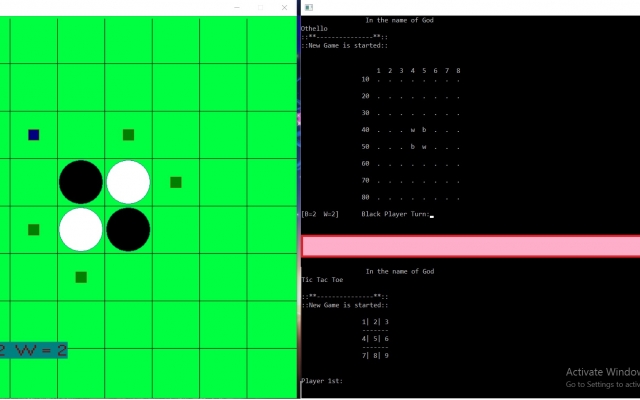Click the blue hint square on the Othello board
640x400 pixels.
[x=33, y=135]
